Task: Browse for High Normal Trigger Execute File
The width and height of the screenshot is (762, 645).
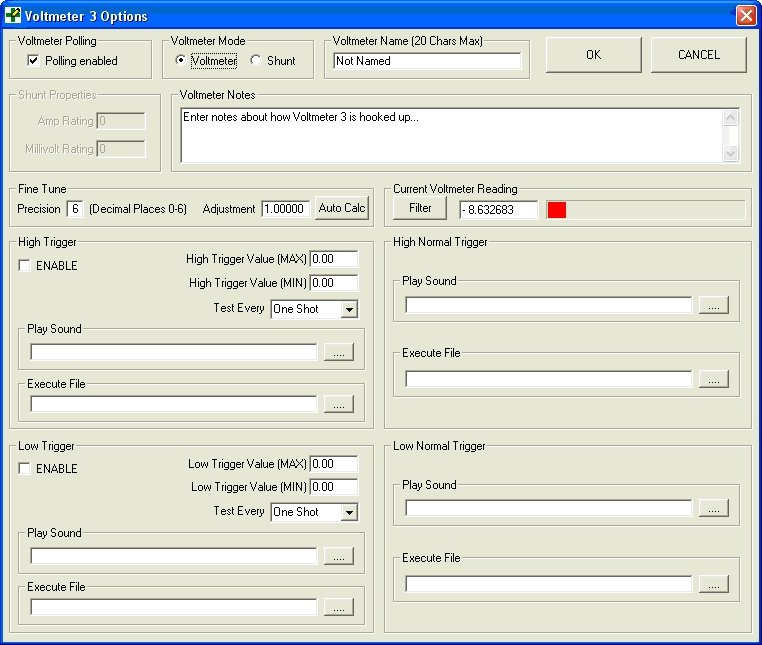Action: coord(713,379)
